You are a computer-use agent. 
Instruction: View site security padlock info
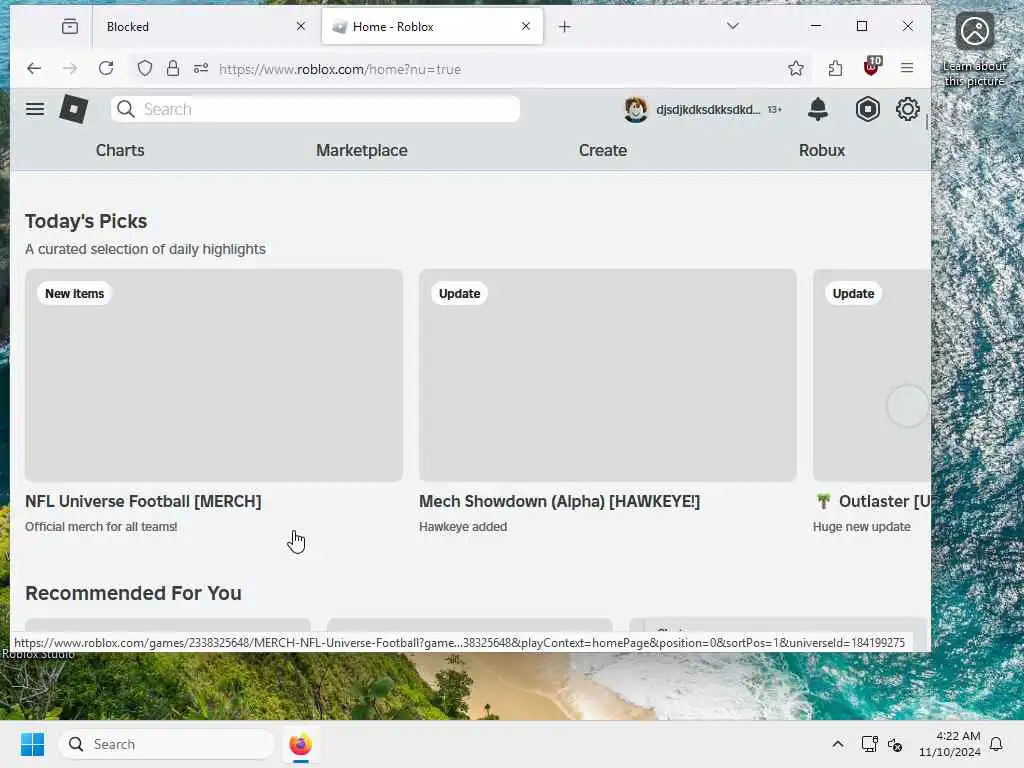point(172,69)
